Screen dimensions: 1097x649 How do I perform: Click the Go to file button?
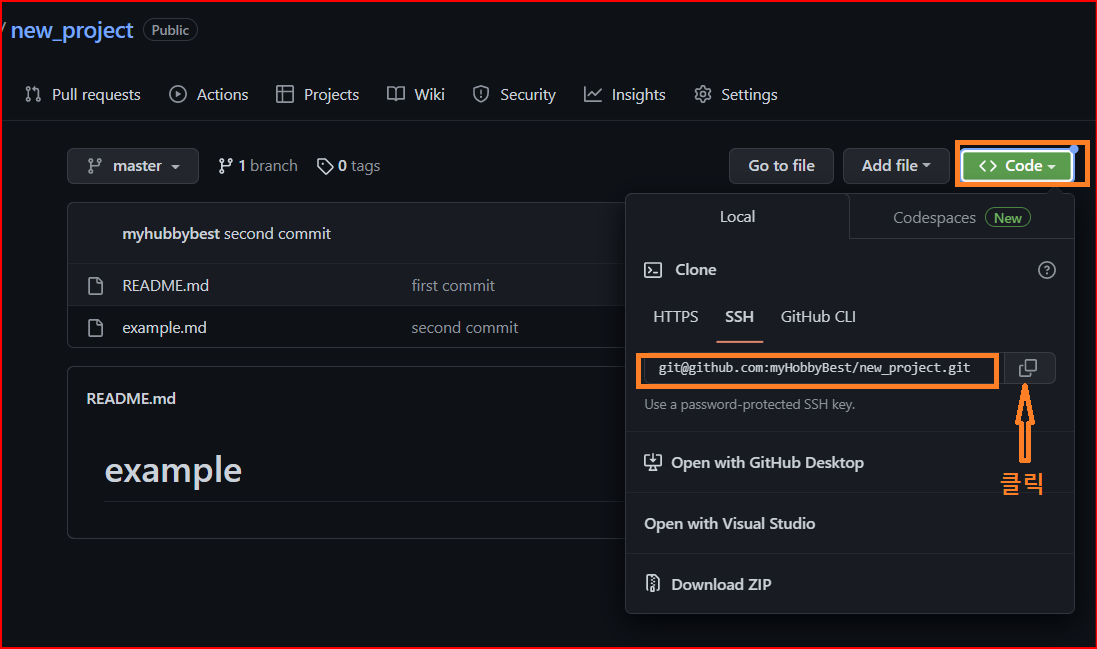pyautogui.click(x=781, y=166)
